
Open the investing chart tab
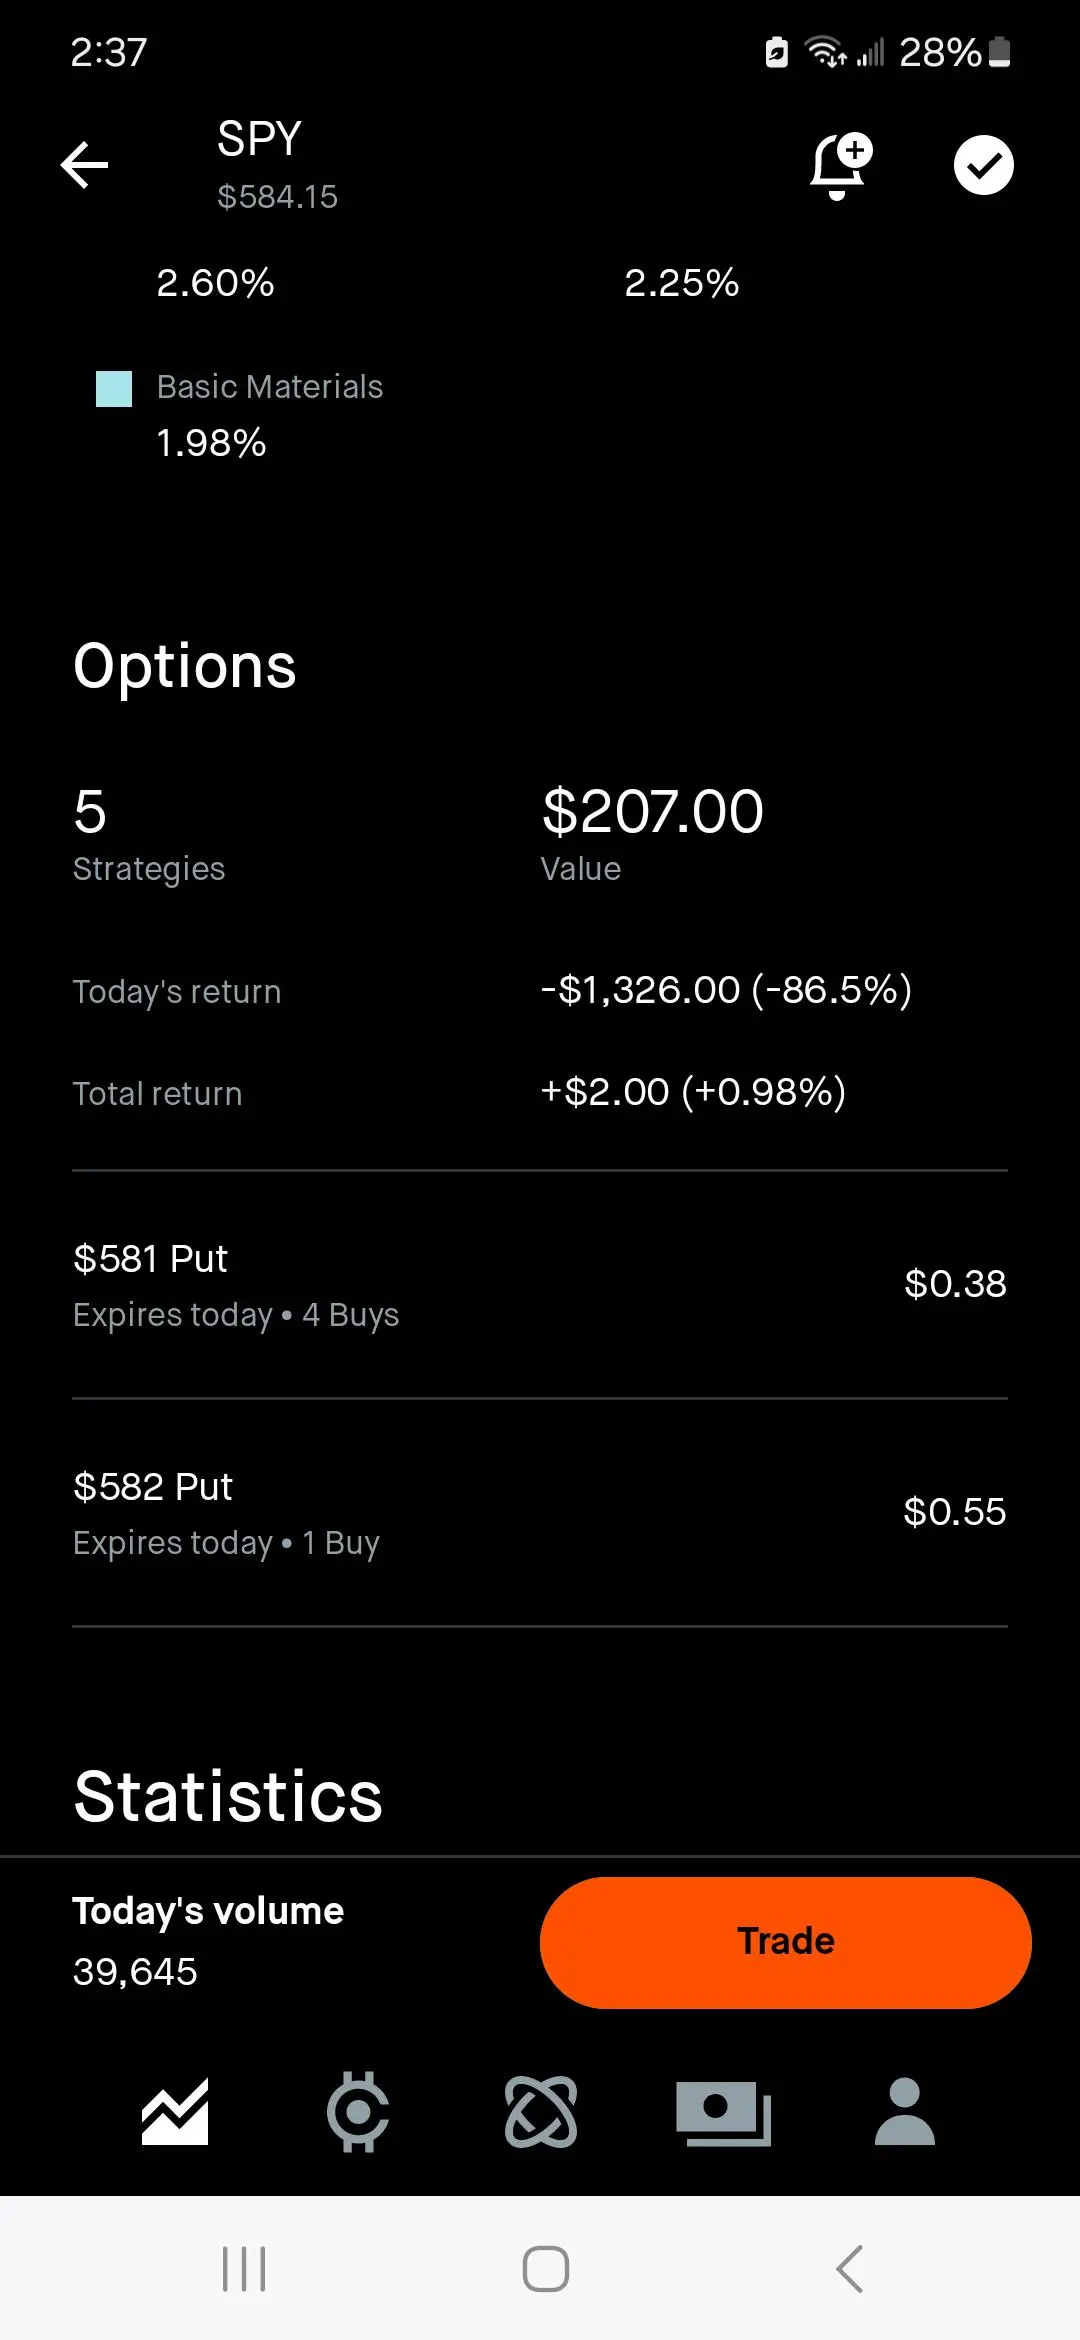(175, 2112)
